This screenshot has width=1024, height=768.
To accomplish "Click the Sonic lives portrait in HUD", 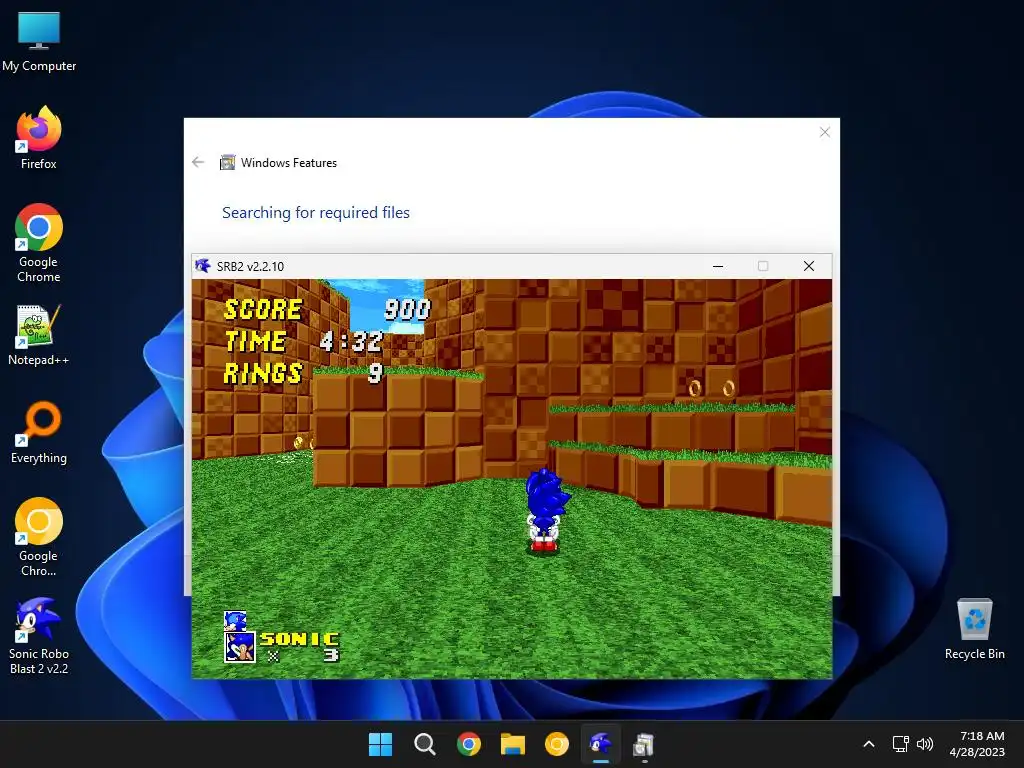I will tap(240, 647).
